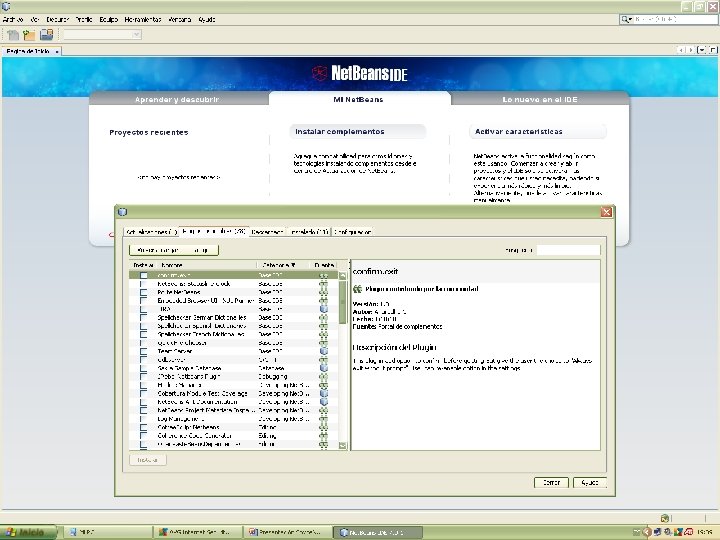This screenshot has height=540, width=720.
Task: Switch to the Instalado tab
Action: tap(309, 232)
